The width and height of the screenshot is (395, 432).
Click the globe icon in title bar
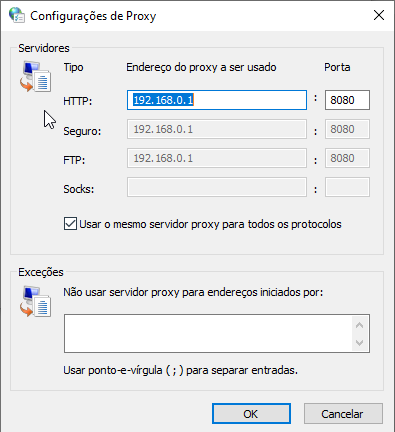17,15
